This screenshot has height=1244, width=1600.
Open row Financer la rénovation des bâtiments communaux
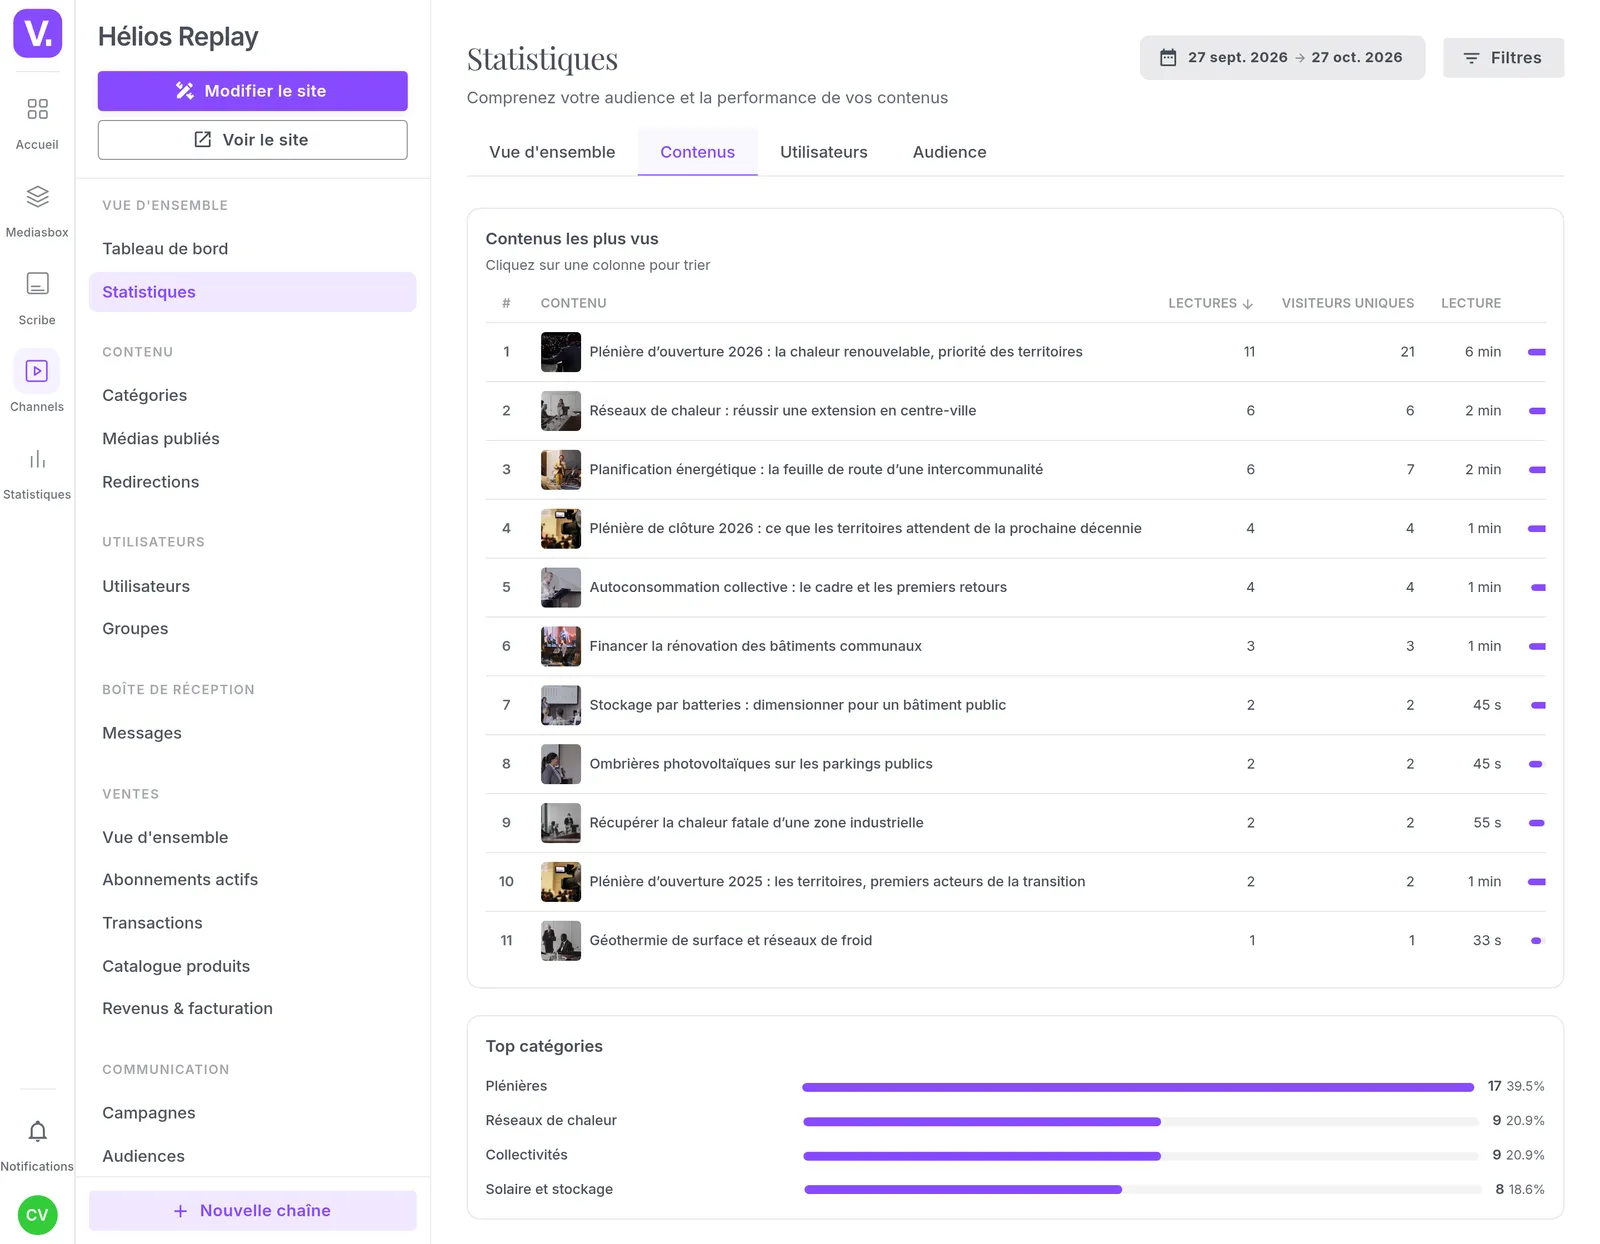(x=1015, y=647)
